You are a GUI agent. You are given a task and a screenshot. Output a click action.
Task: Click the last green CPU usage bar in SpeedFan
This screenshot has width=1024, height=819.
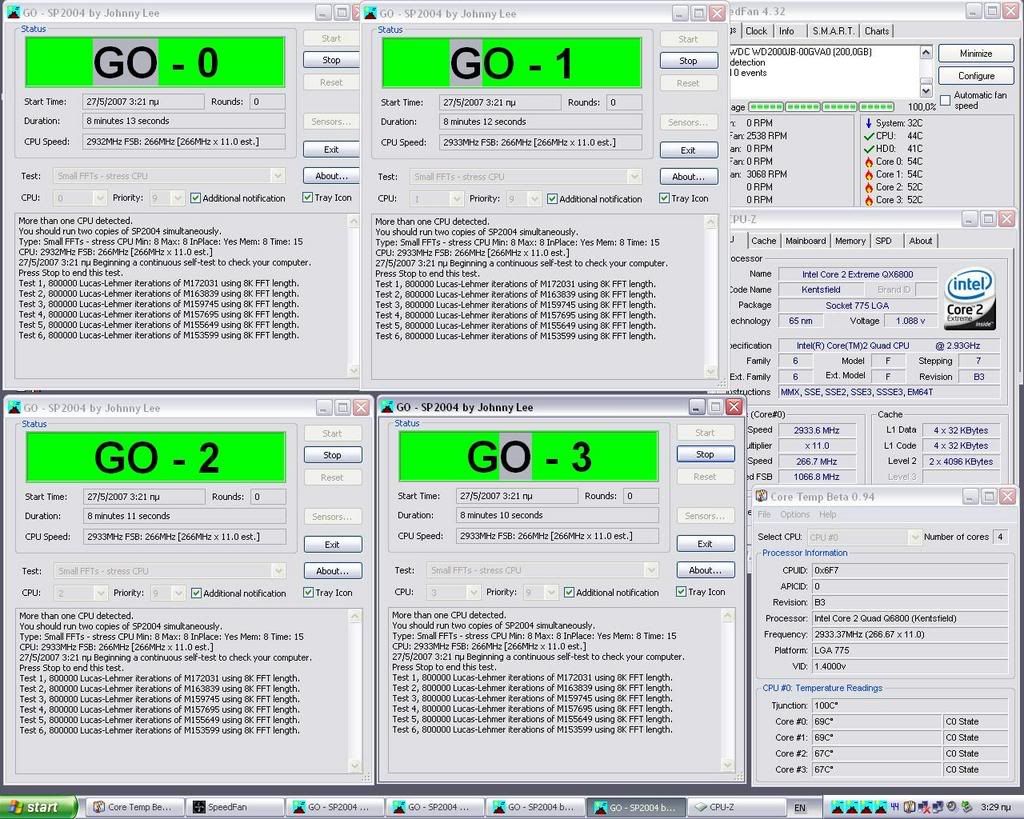coord(876,106)
